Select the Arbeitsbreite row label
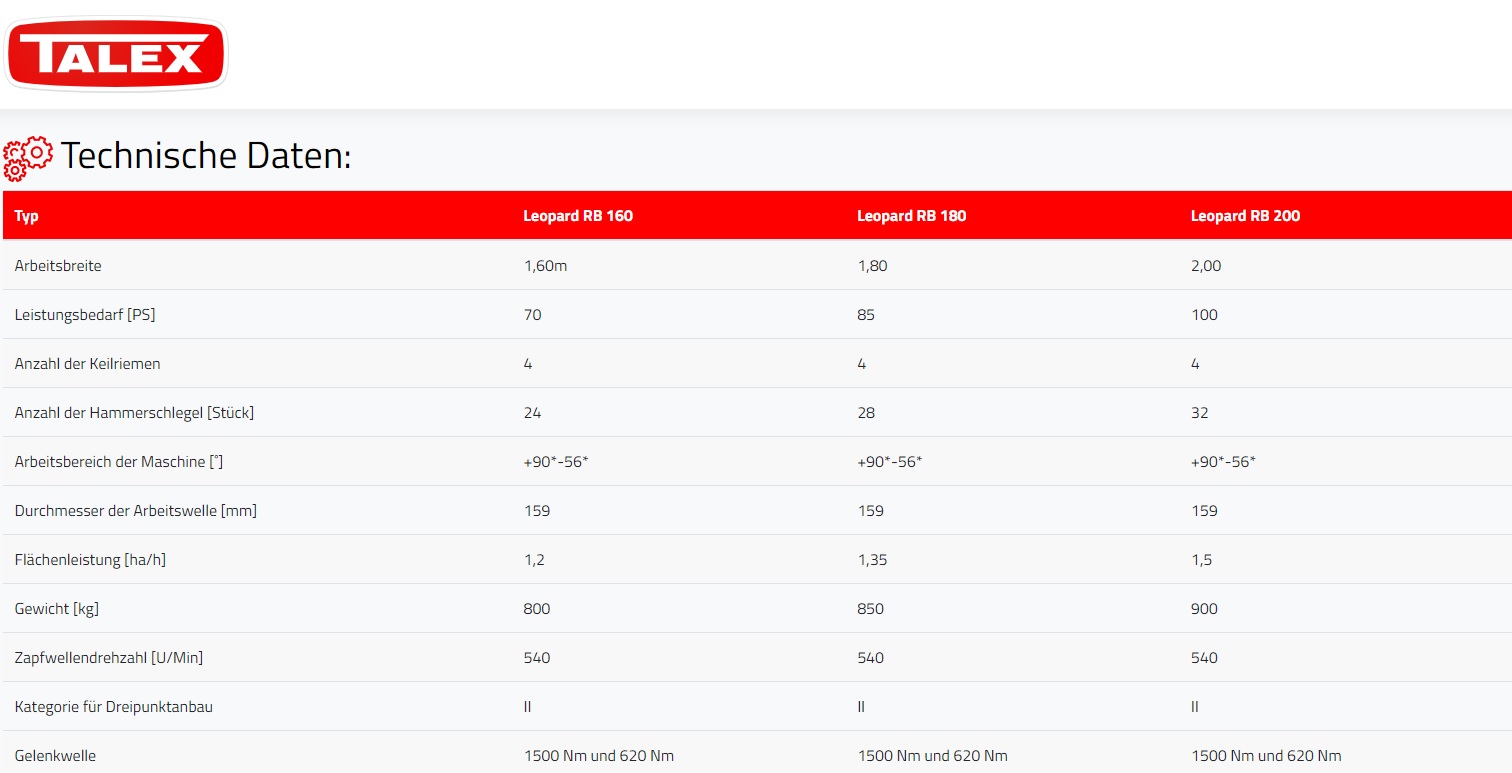The width and height of the screenshot is (1512, 773). coord(58,266)
